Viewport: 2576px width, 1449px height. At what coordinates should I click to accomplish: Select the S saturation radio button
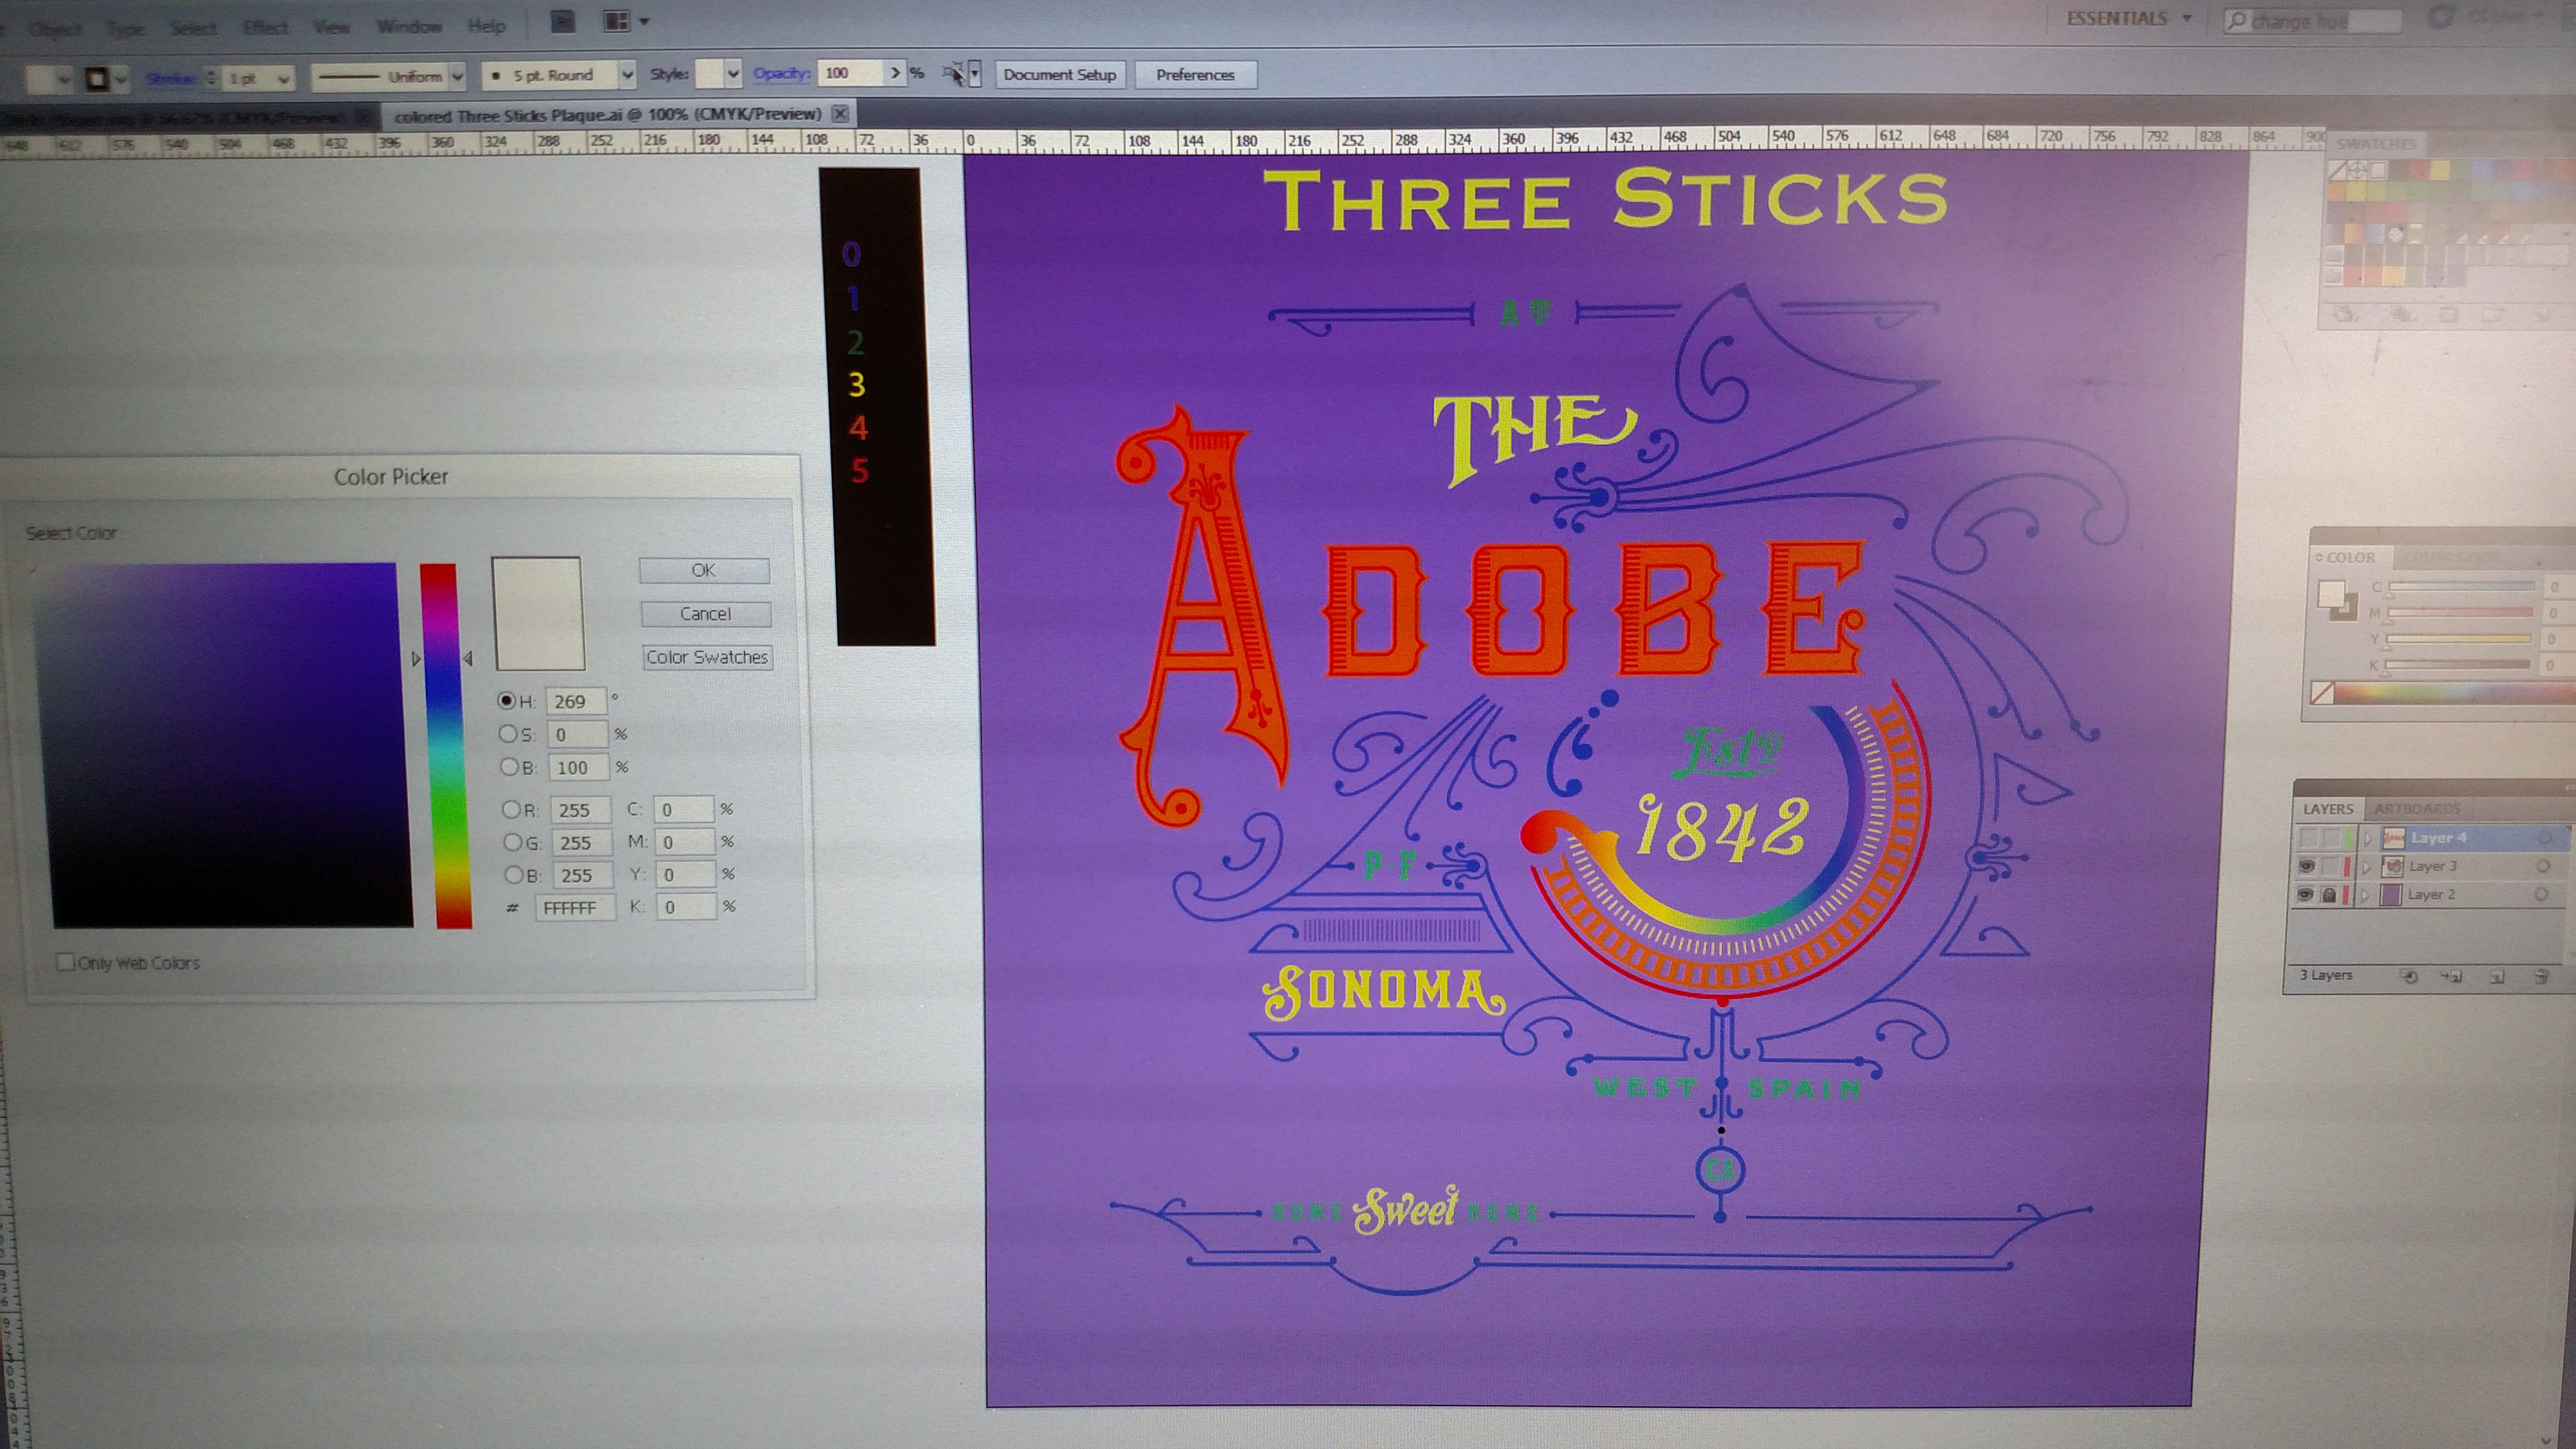tap(507, 734)
